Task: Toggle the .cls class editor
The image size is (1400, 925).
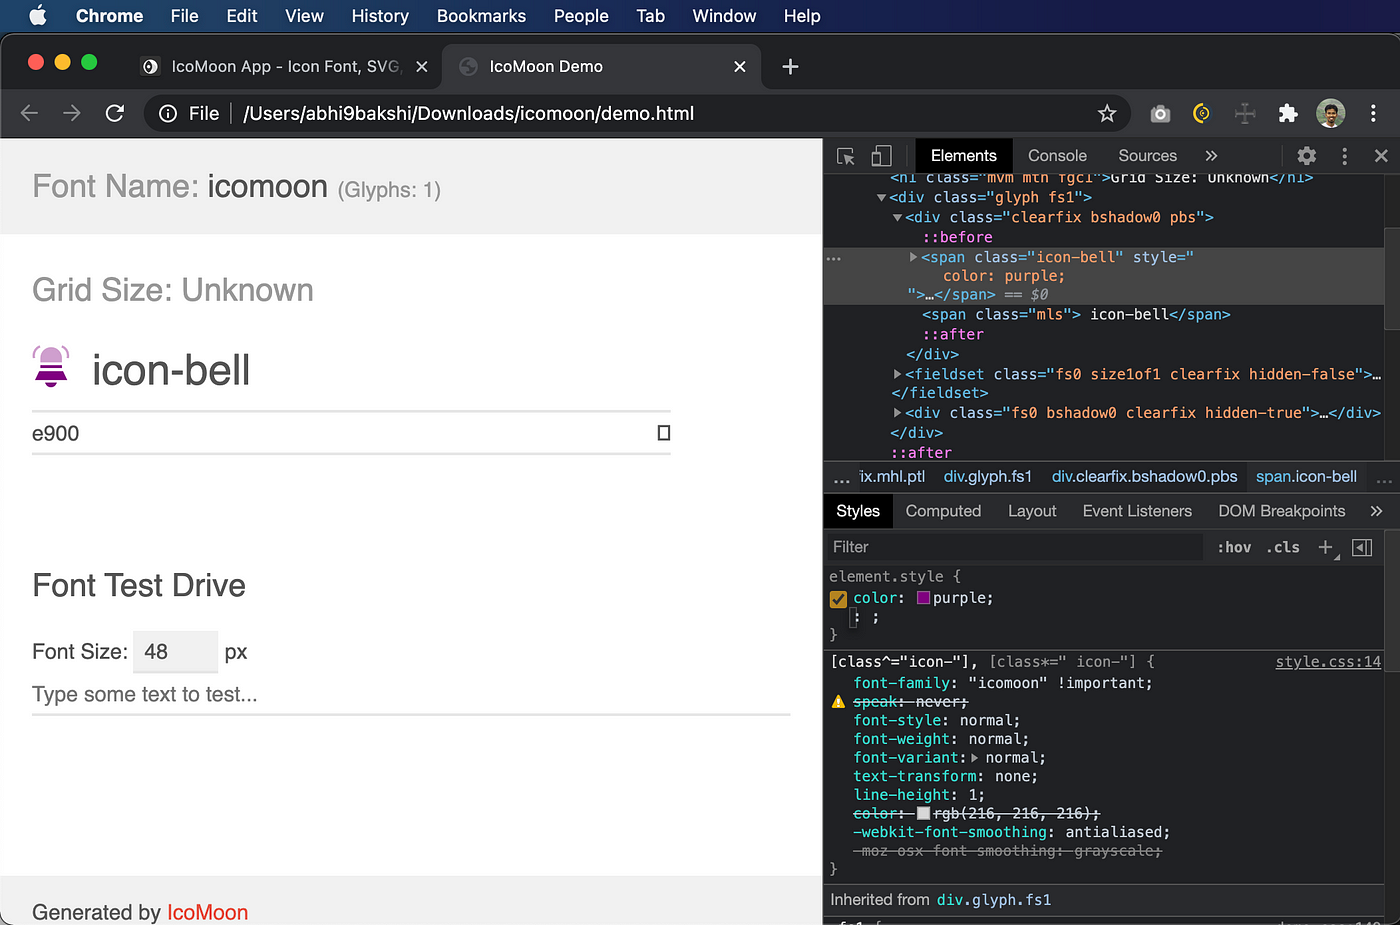Action: (1283, 547)
